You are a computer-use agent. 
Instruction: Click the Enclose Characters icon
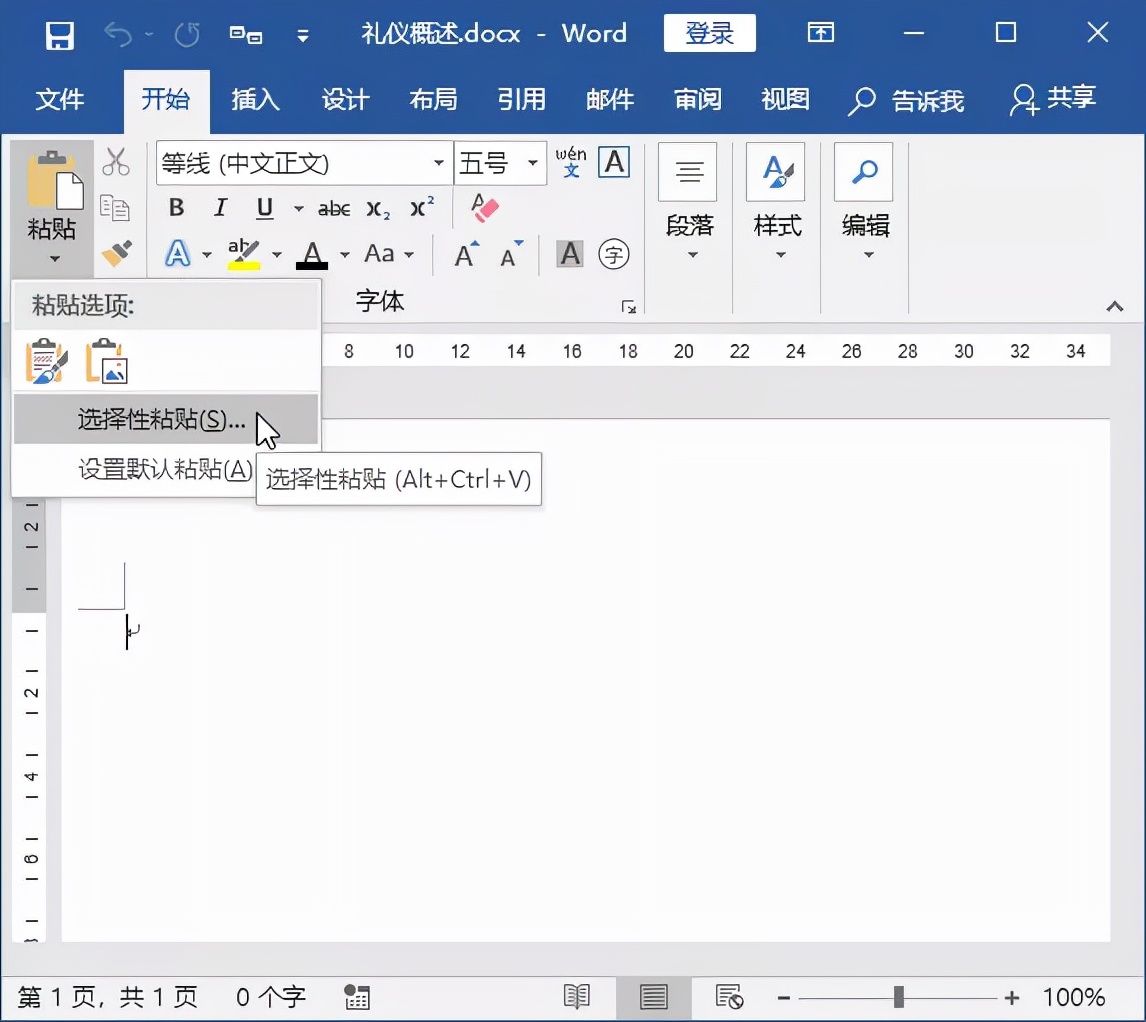(613, 253)
